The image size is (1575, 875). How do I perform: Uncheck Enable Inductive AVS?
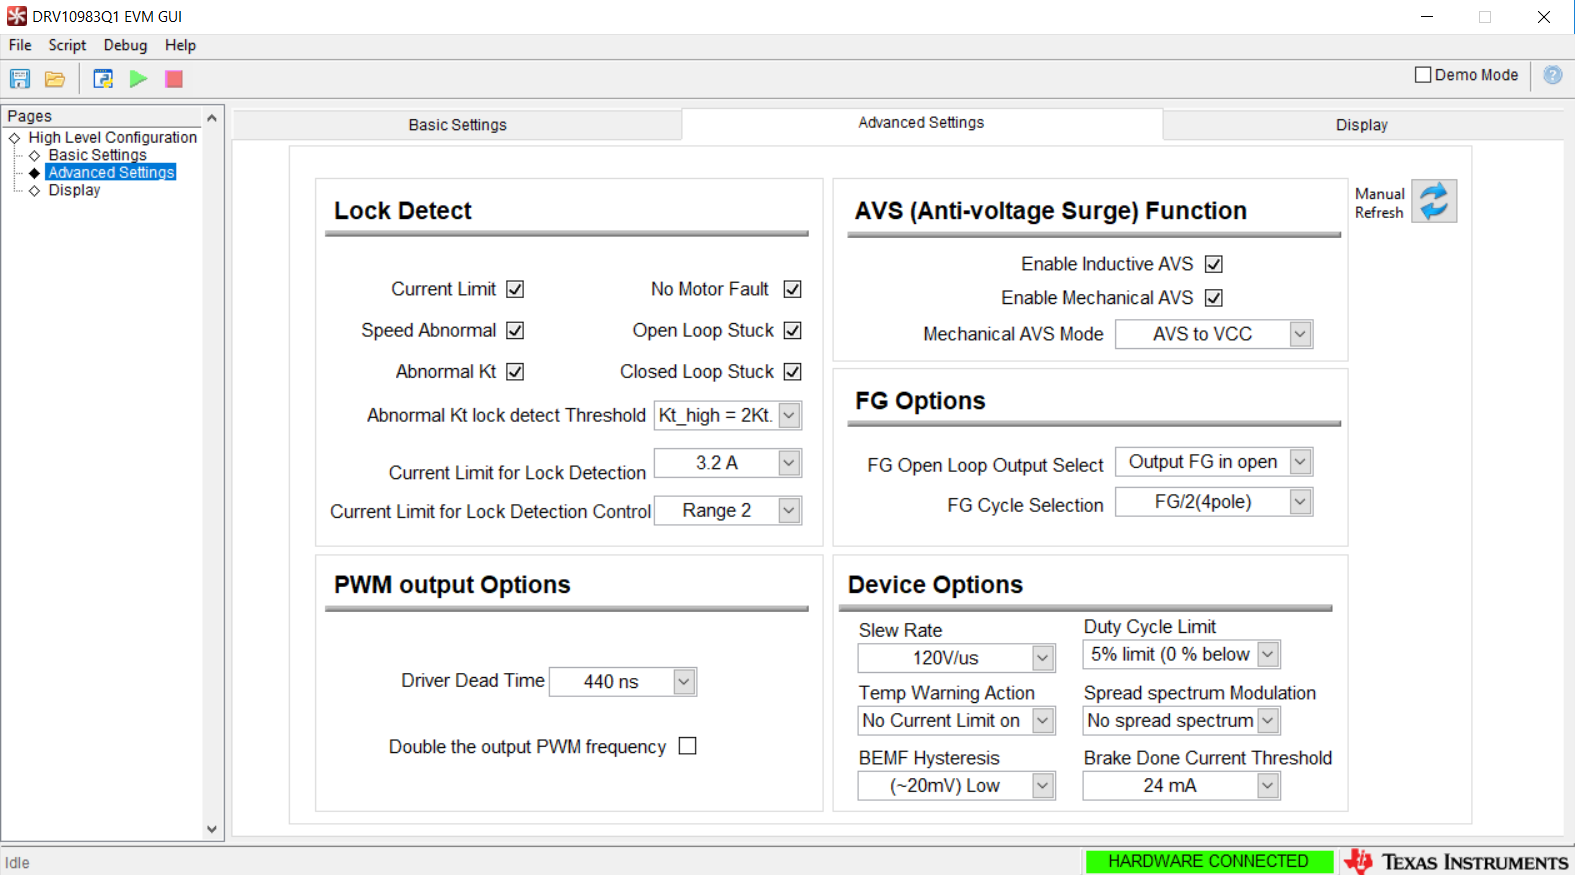coord(1214,264)
